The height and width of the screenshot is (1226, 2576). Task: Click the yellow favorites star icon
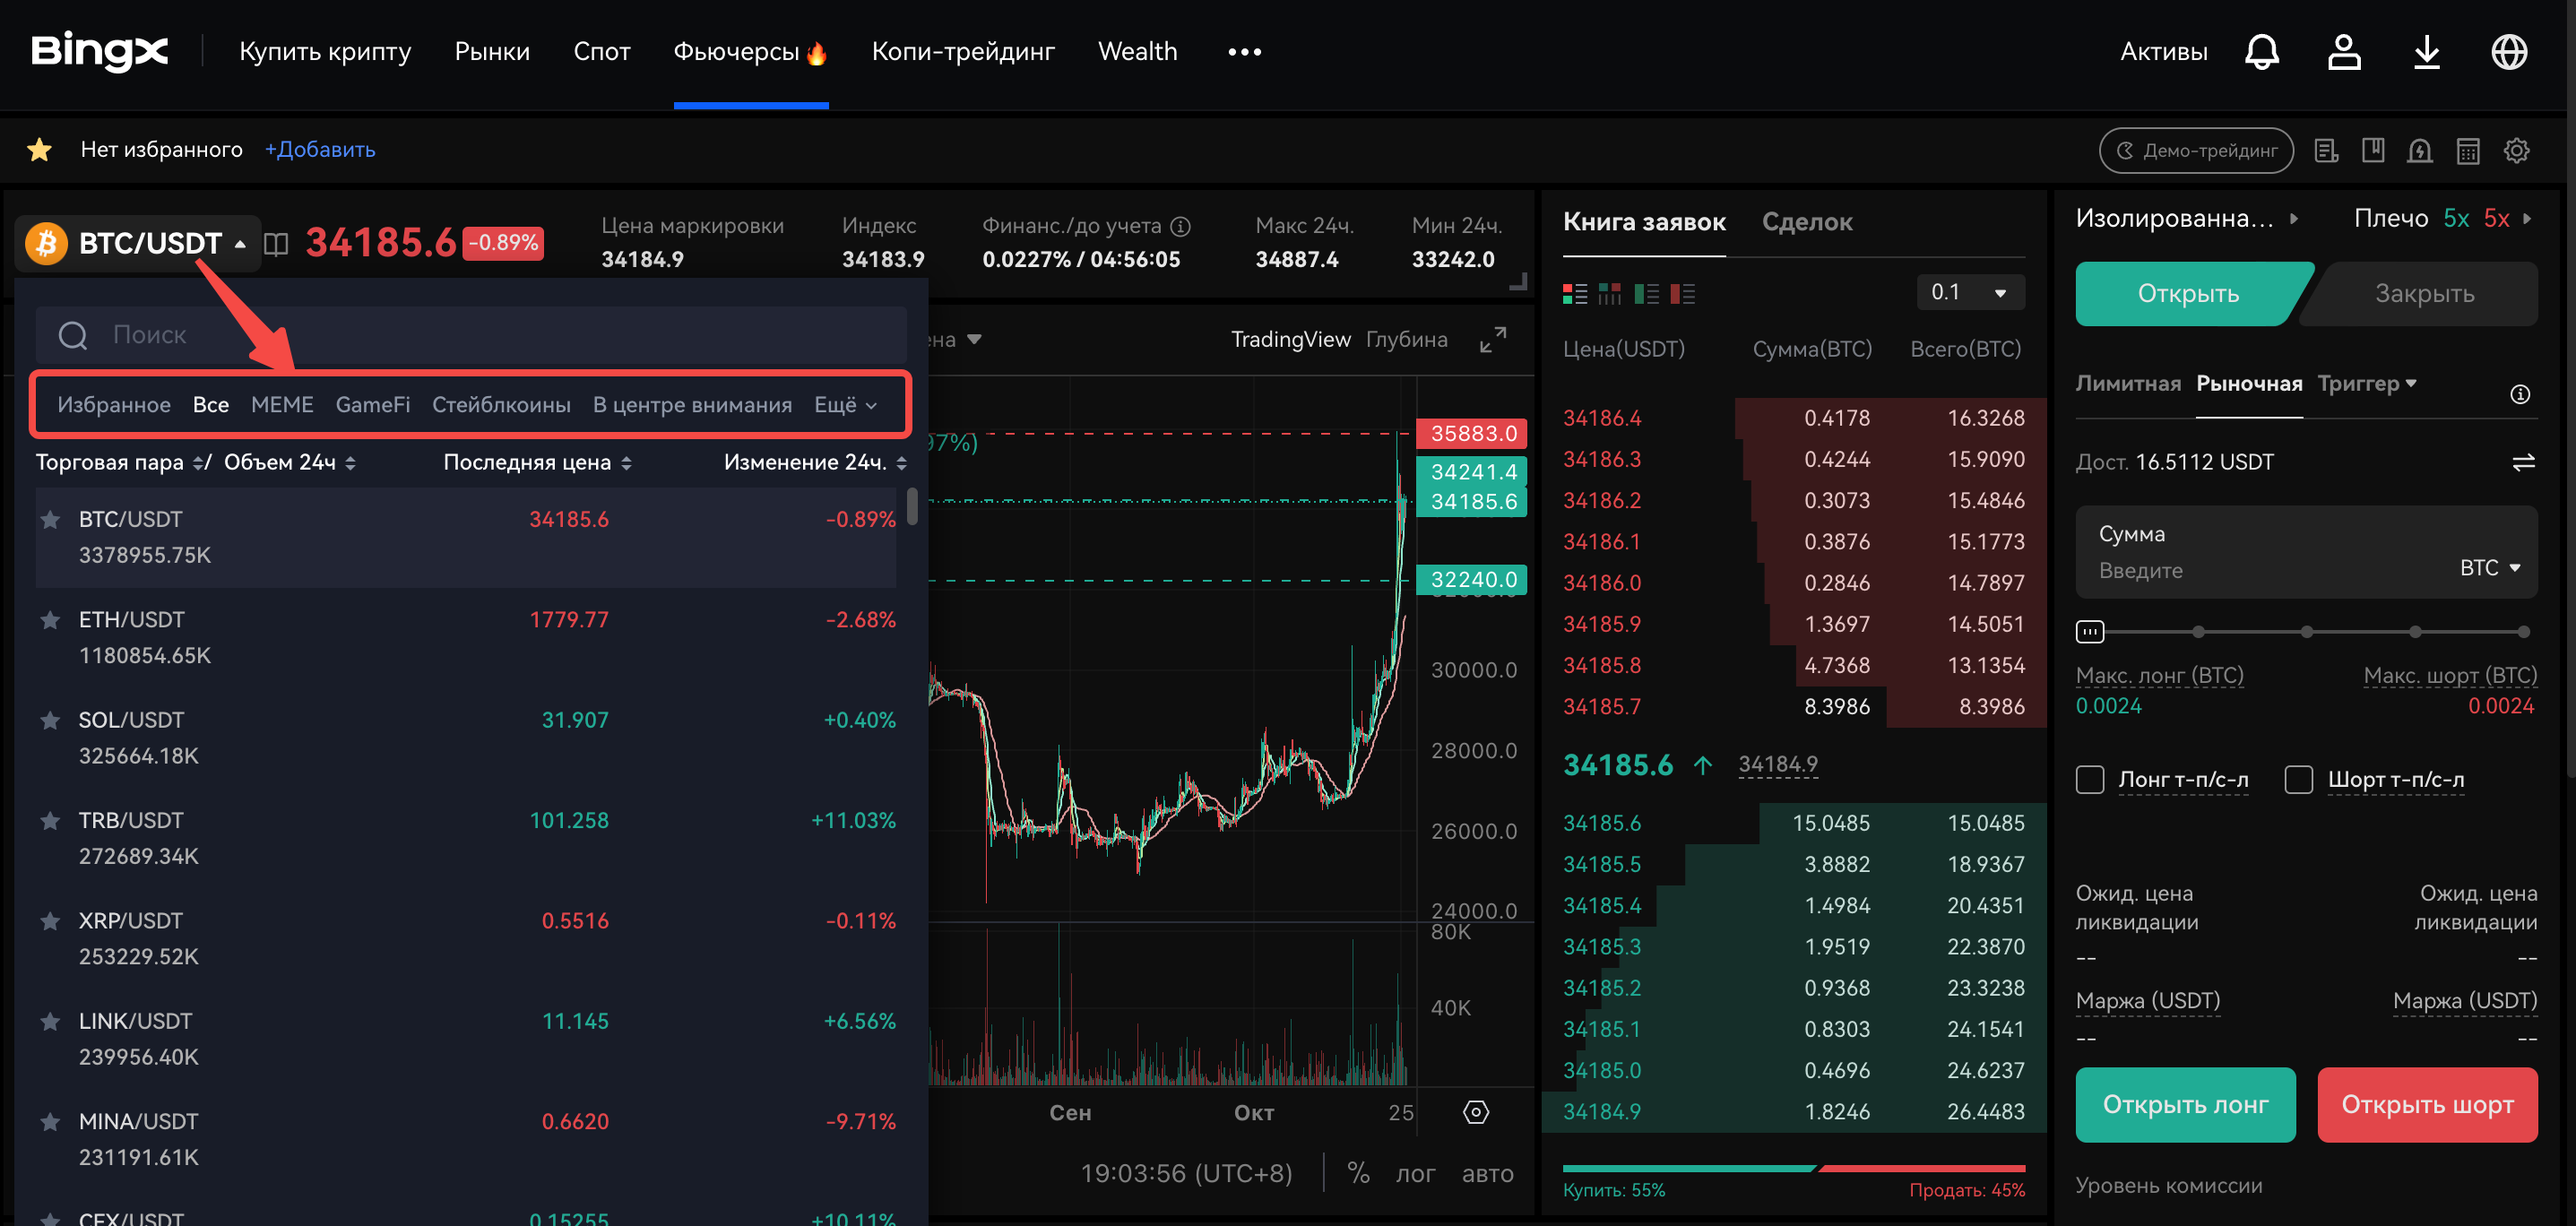coord(39,150)
